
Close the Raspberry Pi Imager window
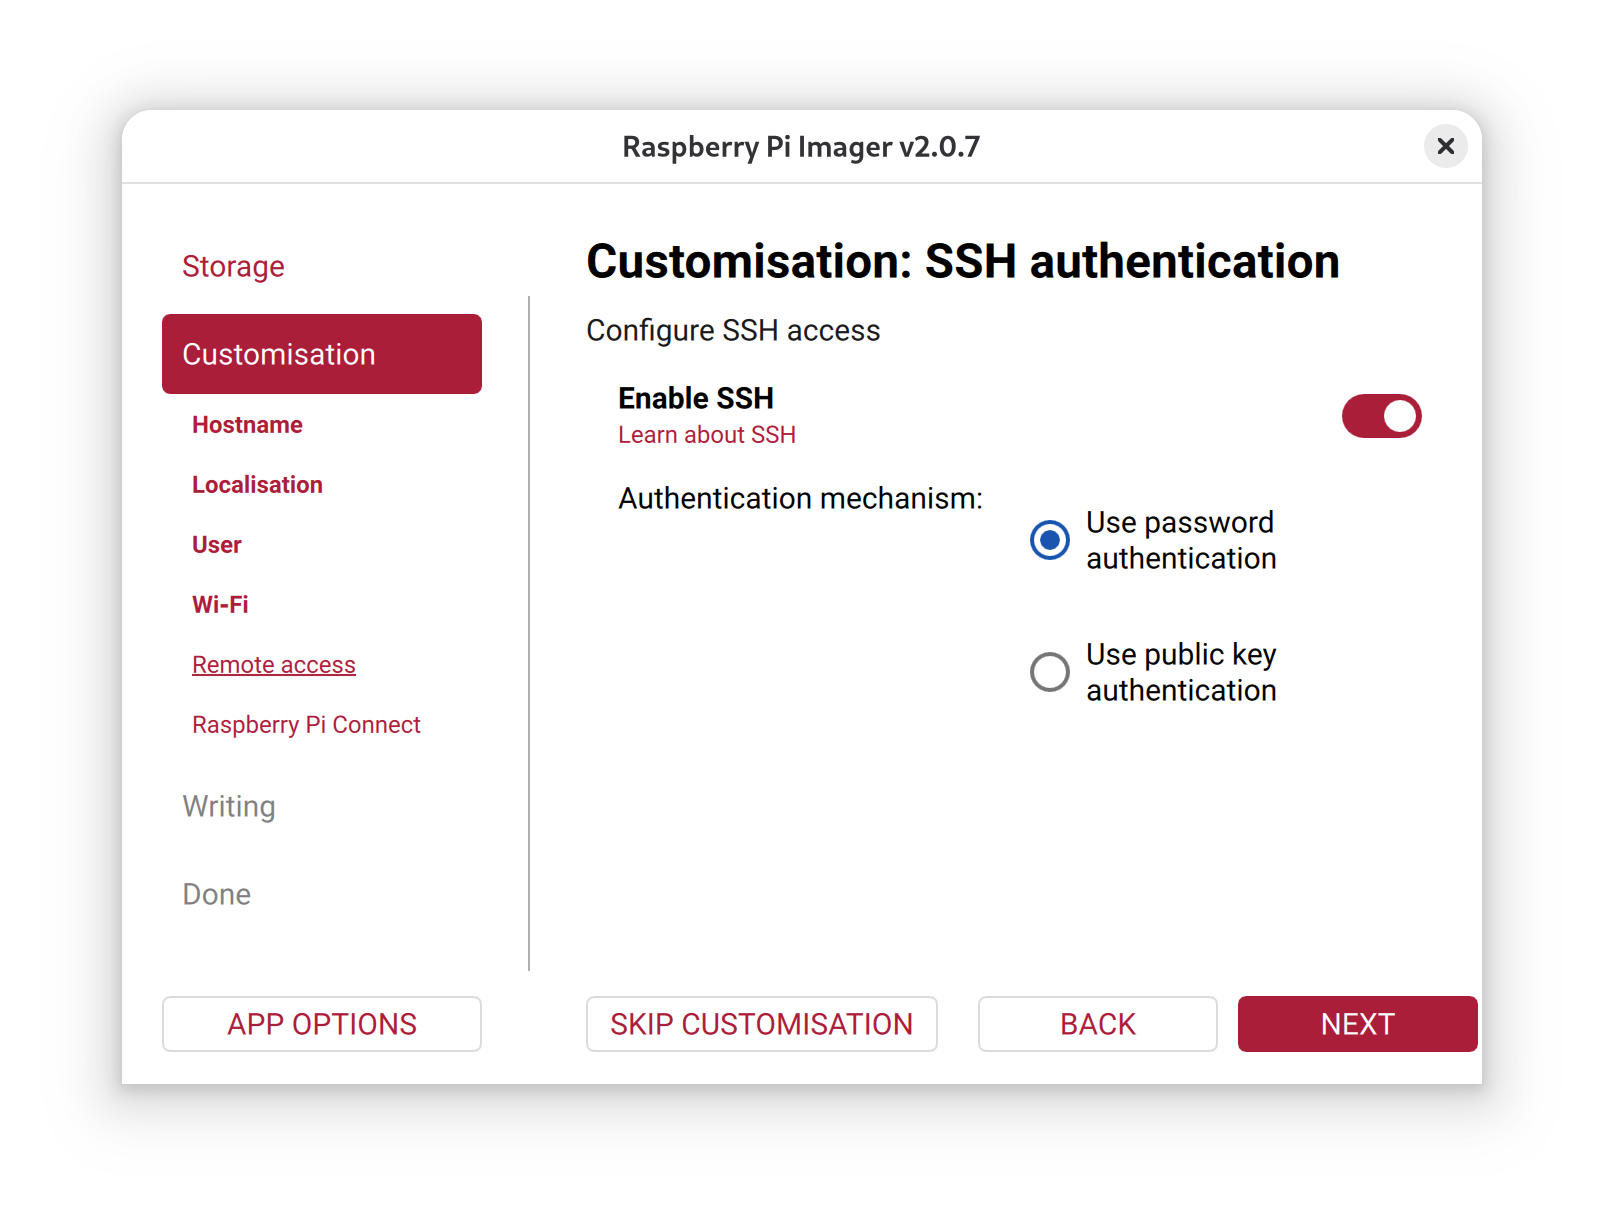pos(1445,146)
